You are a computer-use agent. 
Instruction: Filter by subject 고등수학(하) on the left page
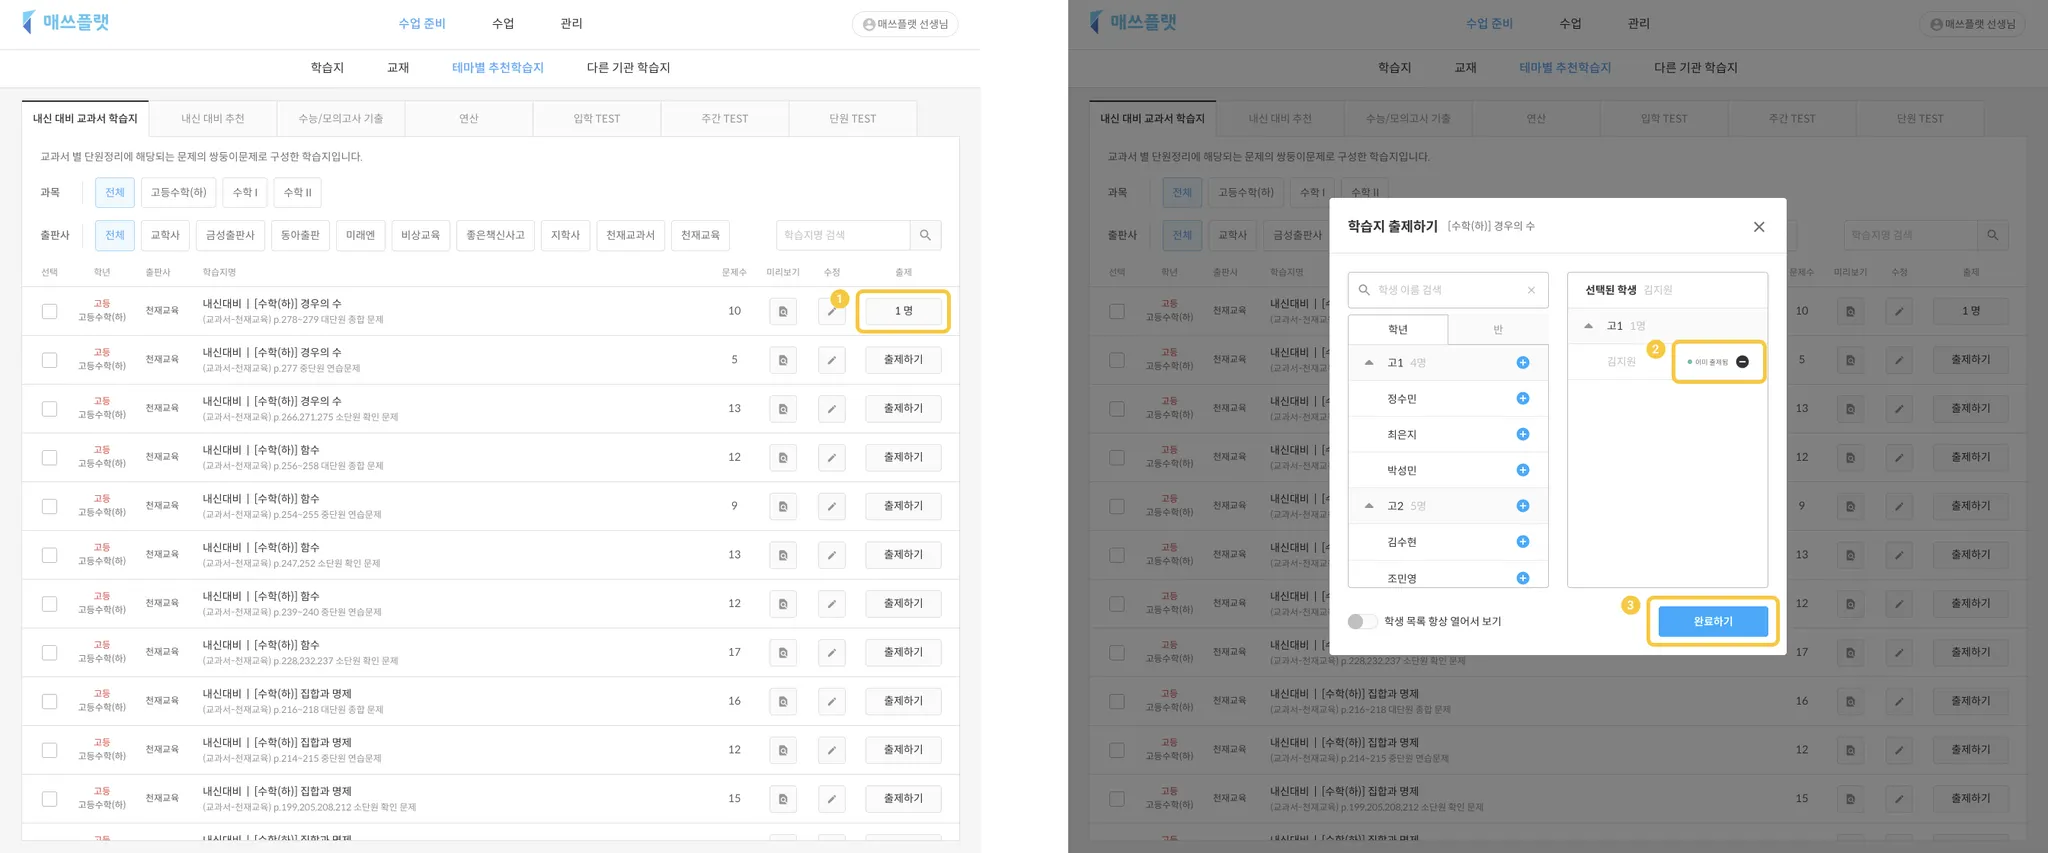coord(178,192)
